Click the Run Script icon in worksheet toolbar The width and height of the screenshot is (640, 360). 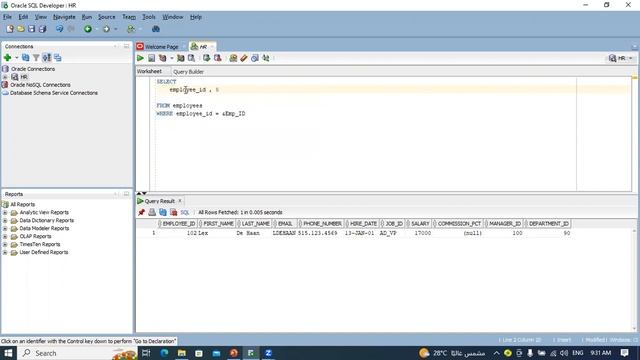click(151, 58)
